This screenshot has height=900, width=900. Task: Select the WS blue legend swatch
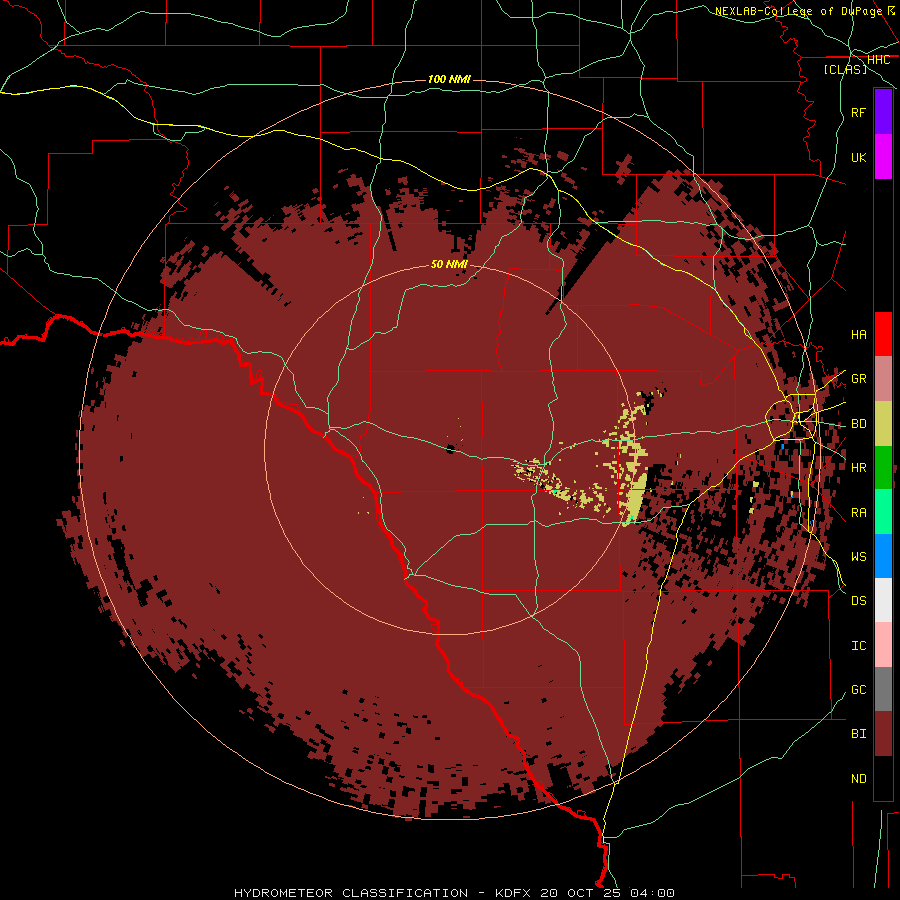pyautogui.click(x=883, y=556)
